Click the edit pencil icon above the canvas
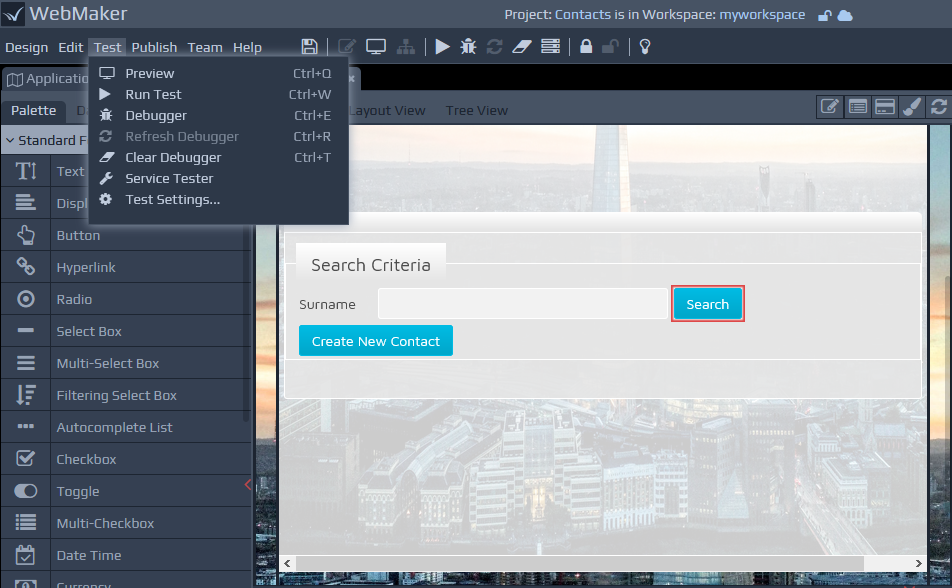Viewport: 952px width, 588px height. (x=830, y=108)
